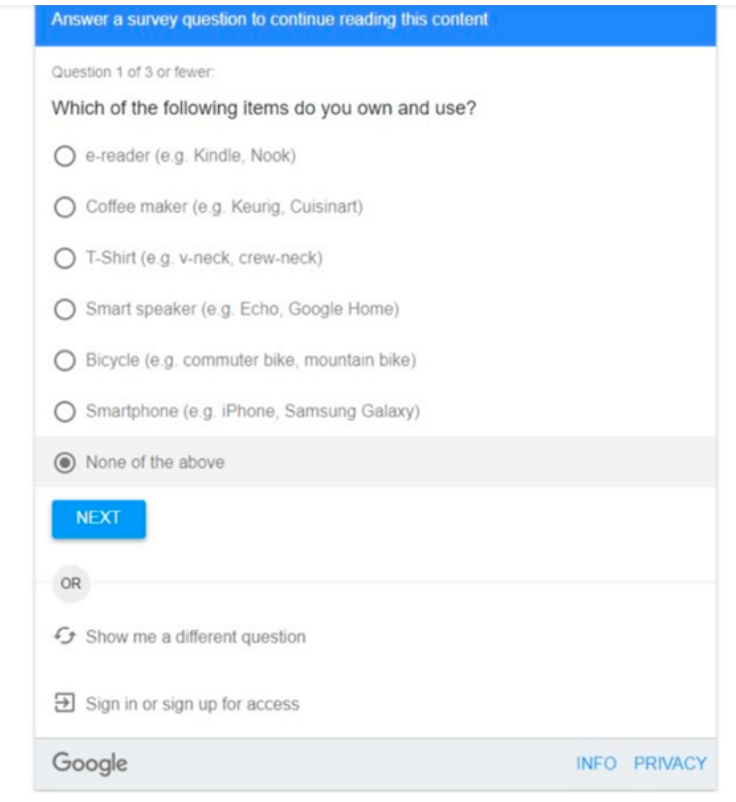
Task: Open the PRIVACY link in footer
Action: [x=670, y=764]
